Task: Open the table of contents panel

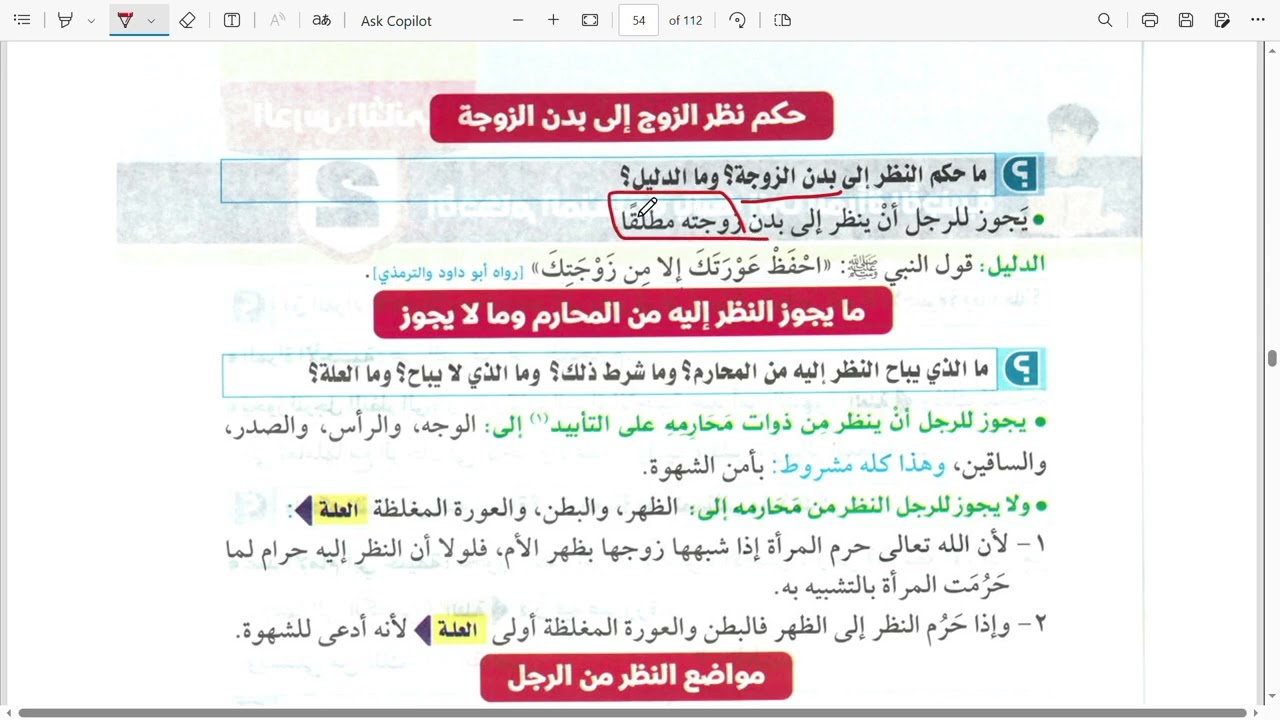Action: 22,20
